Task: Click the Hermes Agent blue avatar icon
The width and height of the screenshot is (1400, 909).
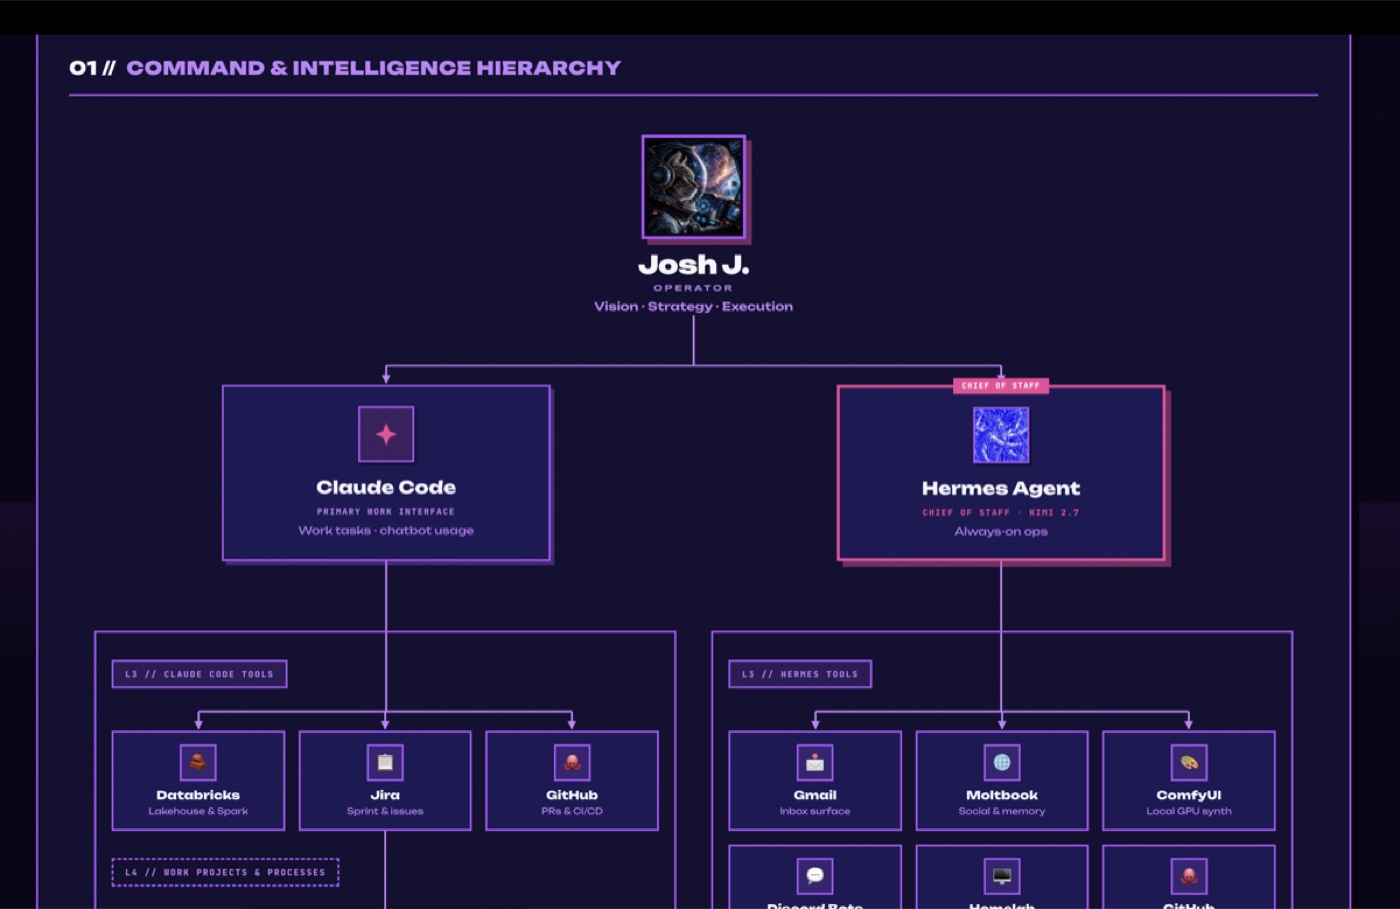Action: point(1001,435)
